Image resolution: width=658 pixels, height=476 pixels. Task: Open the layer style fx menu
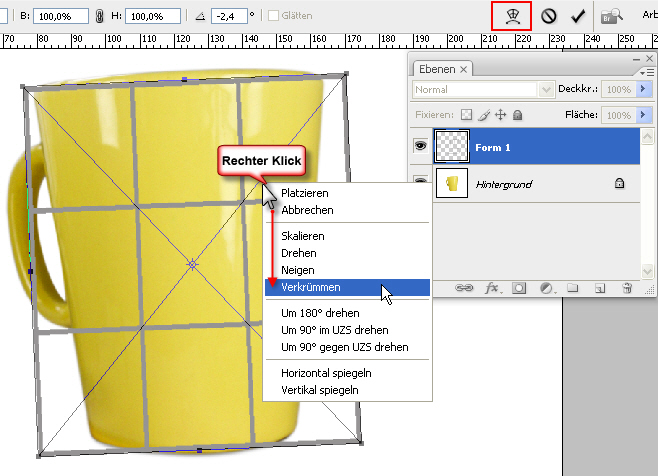492,288
